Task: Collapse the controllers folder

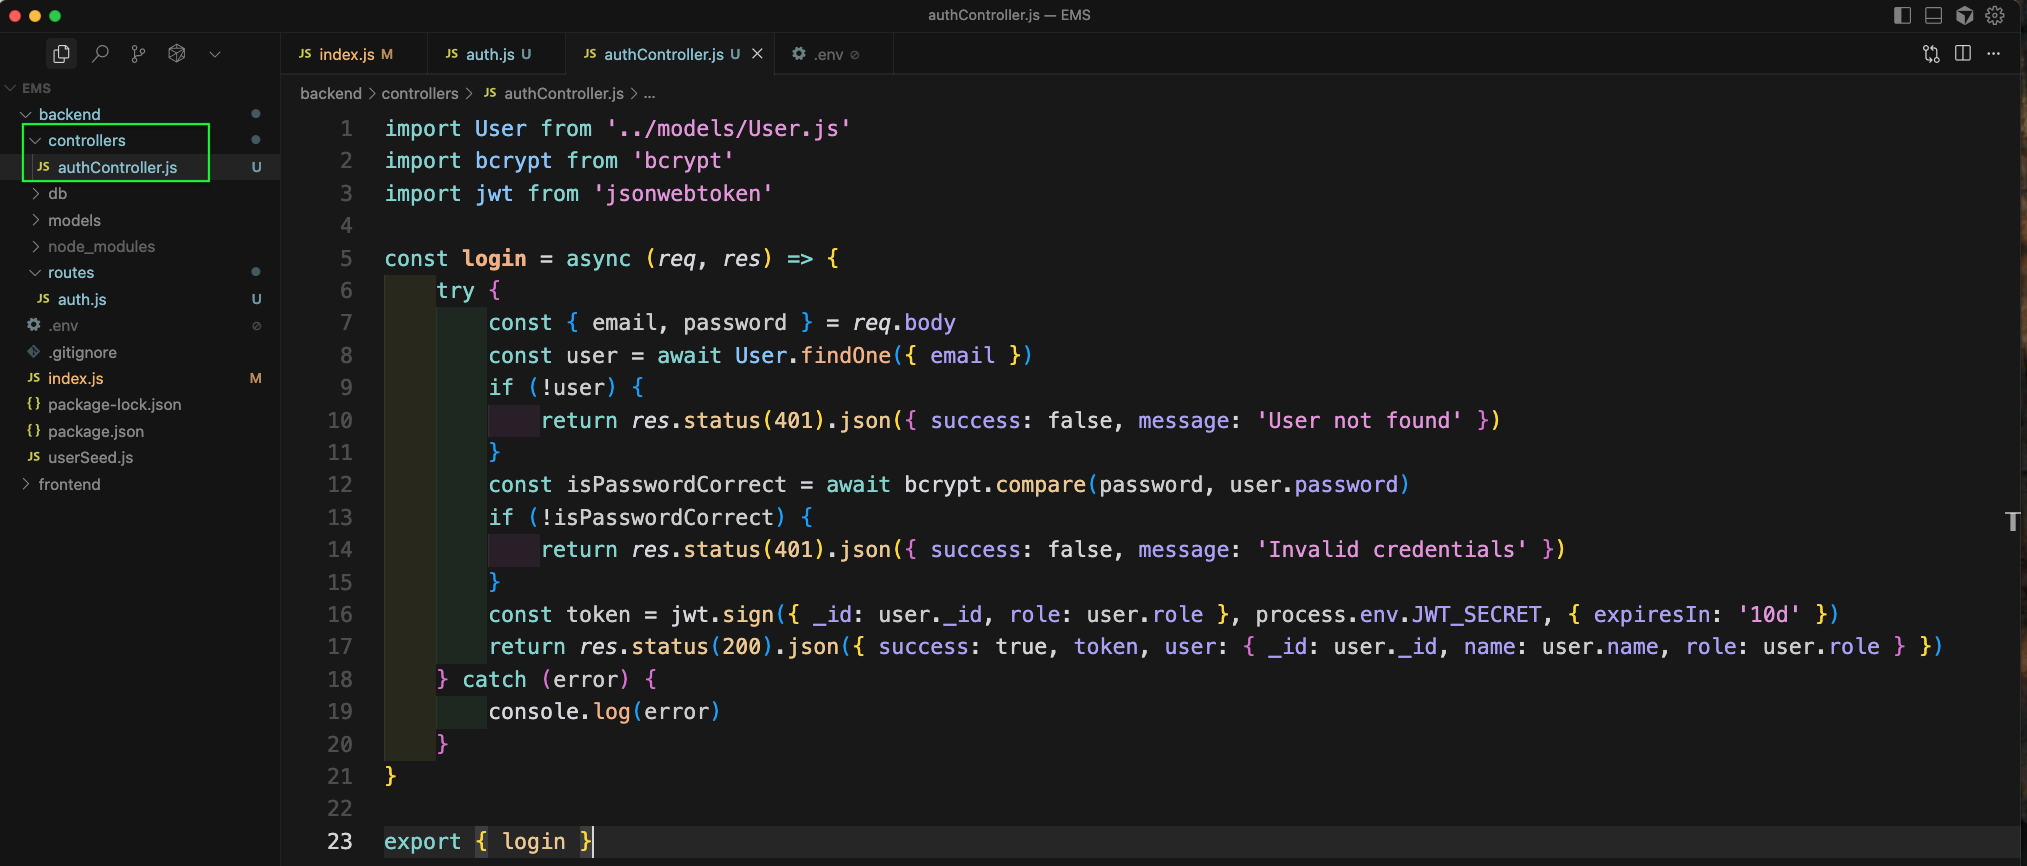Action: pyautogui.click(x=140, y=140)
